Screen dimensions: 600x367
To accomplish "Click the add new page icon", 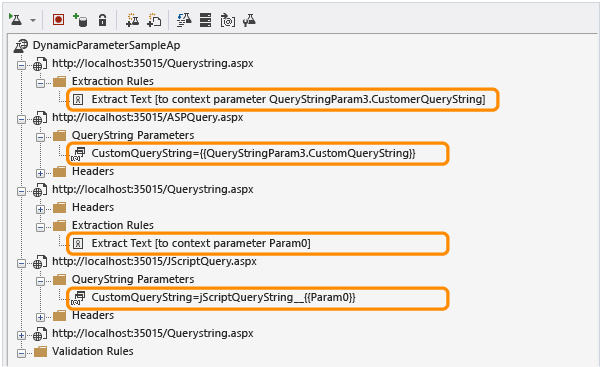I will (x=154, y=20).
